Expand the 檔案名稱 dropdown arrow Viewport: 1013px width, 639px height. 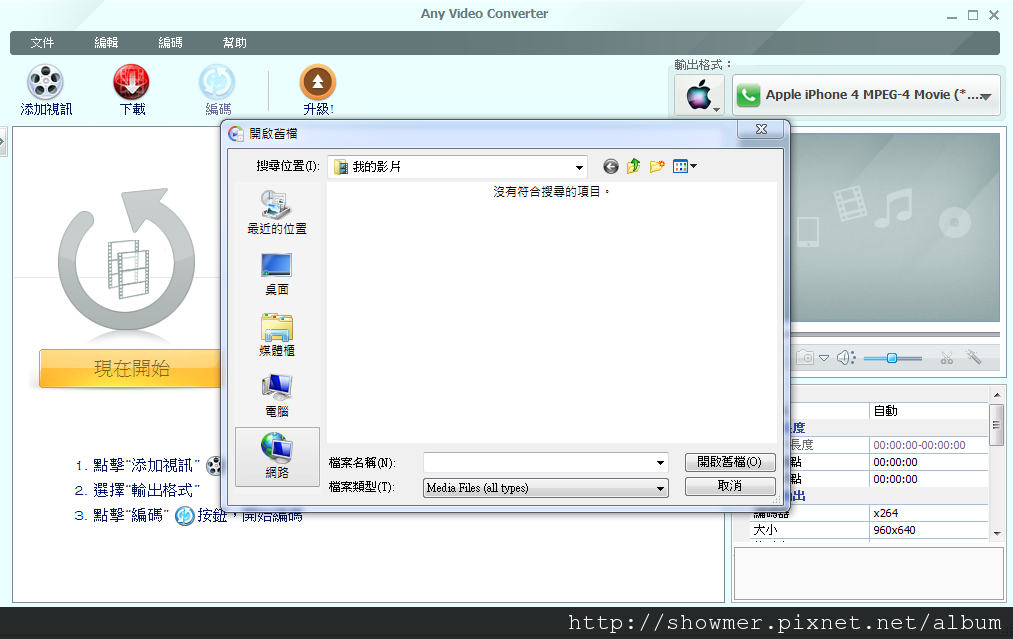[x=660, y=463]
